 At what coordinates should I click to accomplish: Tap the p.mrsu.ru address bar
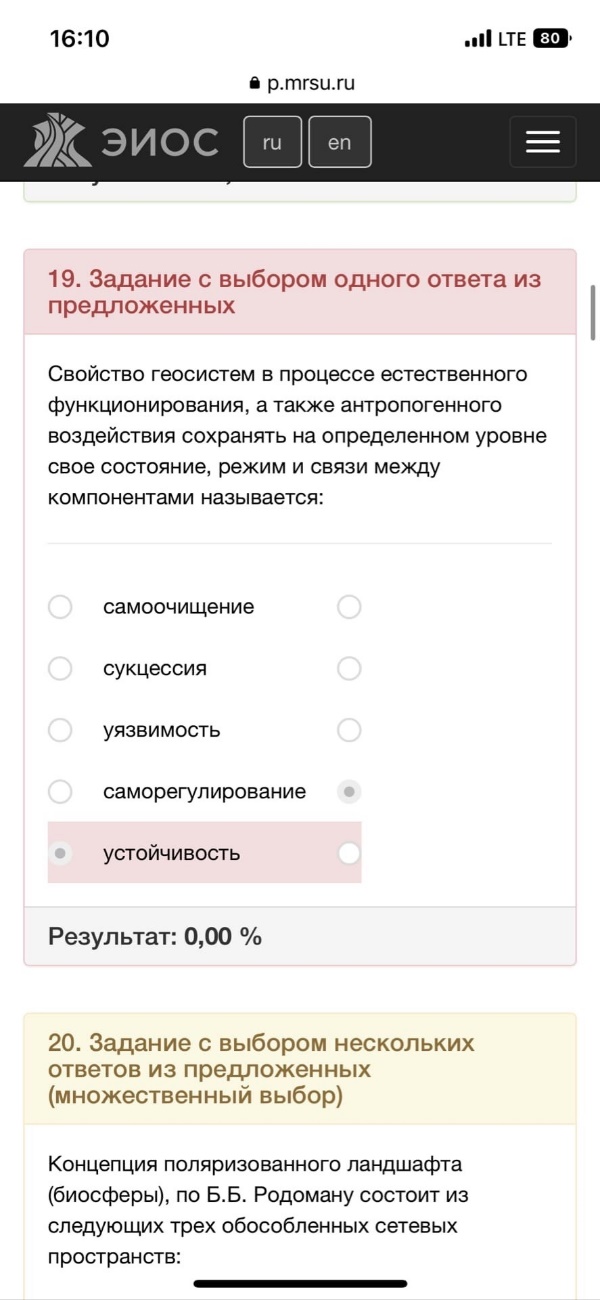click(x=300, y=84)
